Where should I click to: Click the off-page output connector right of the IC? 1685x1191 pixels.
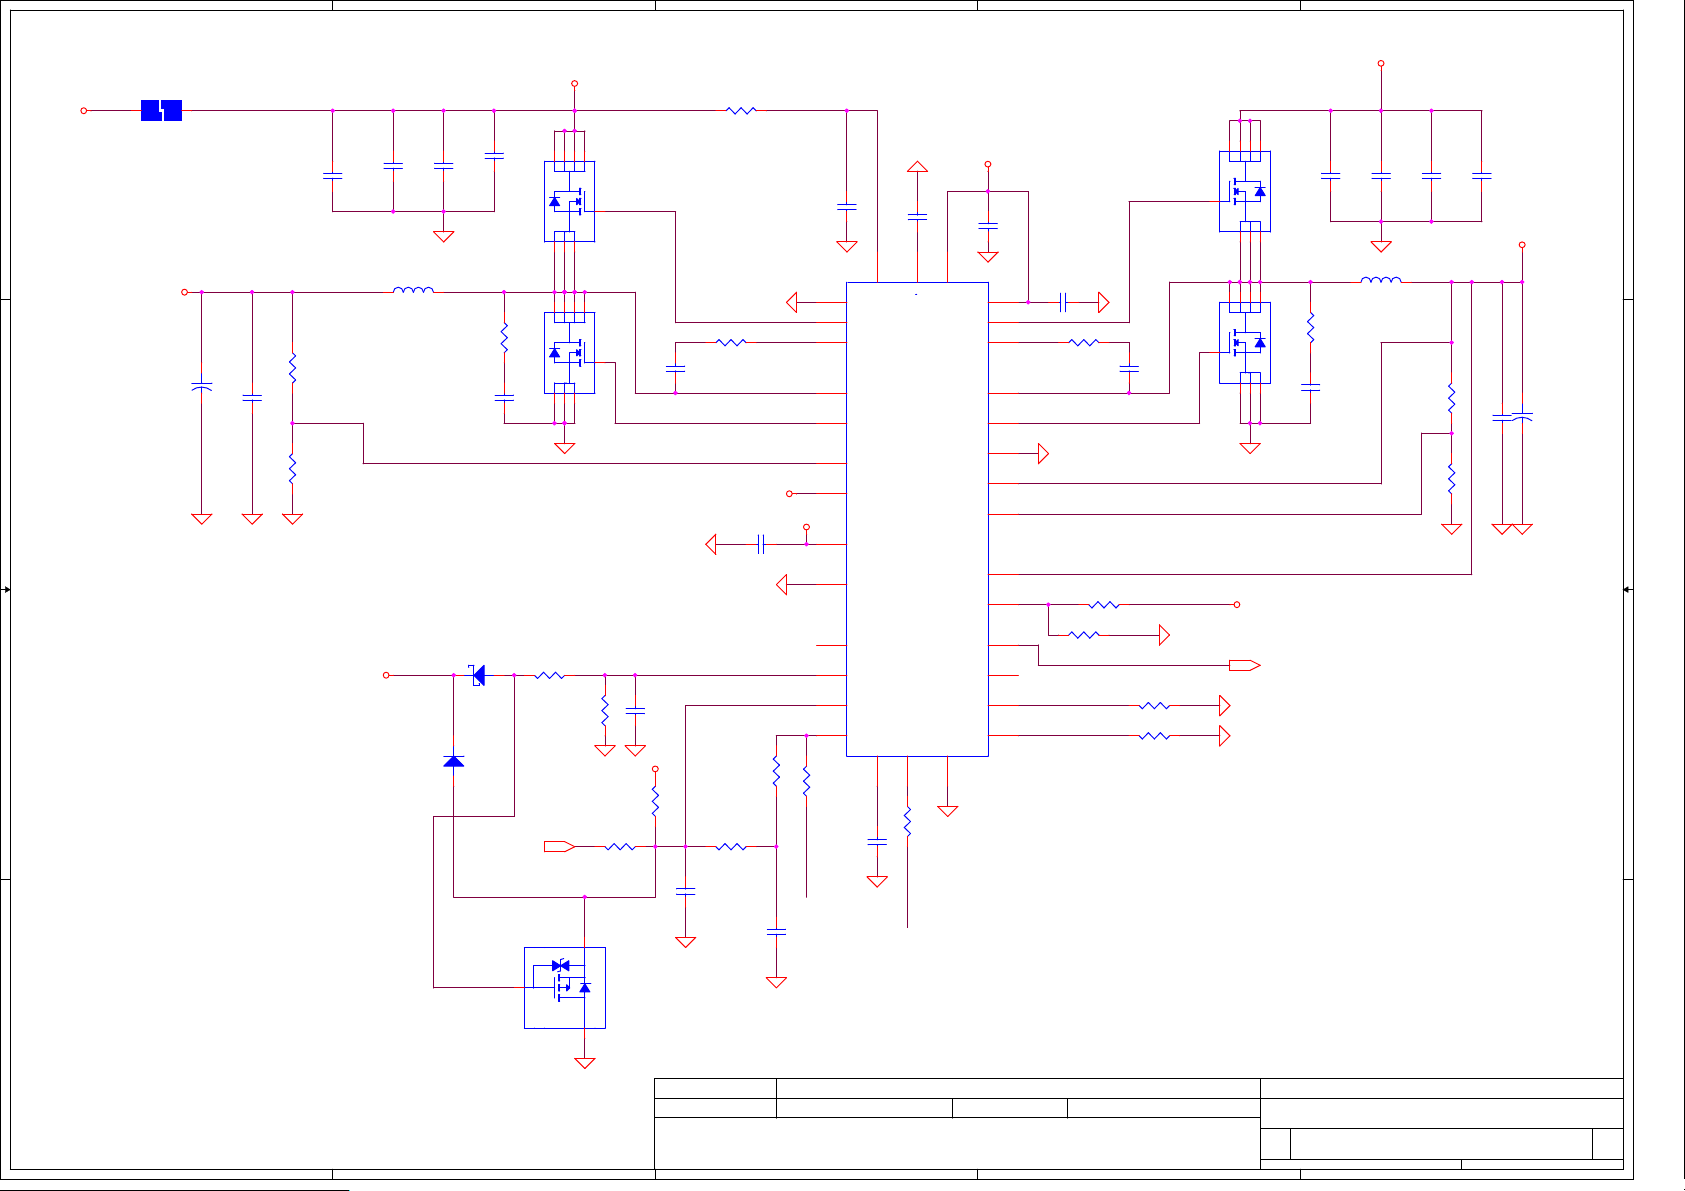(1245, 665)
